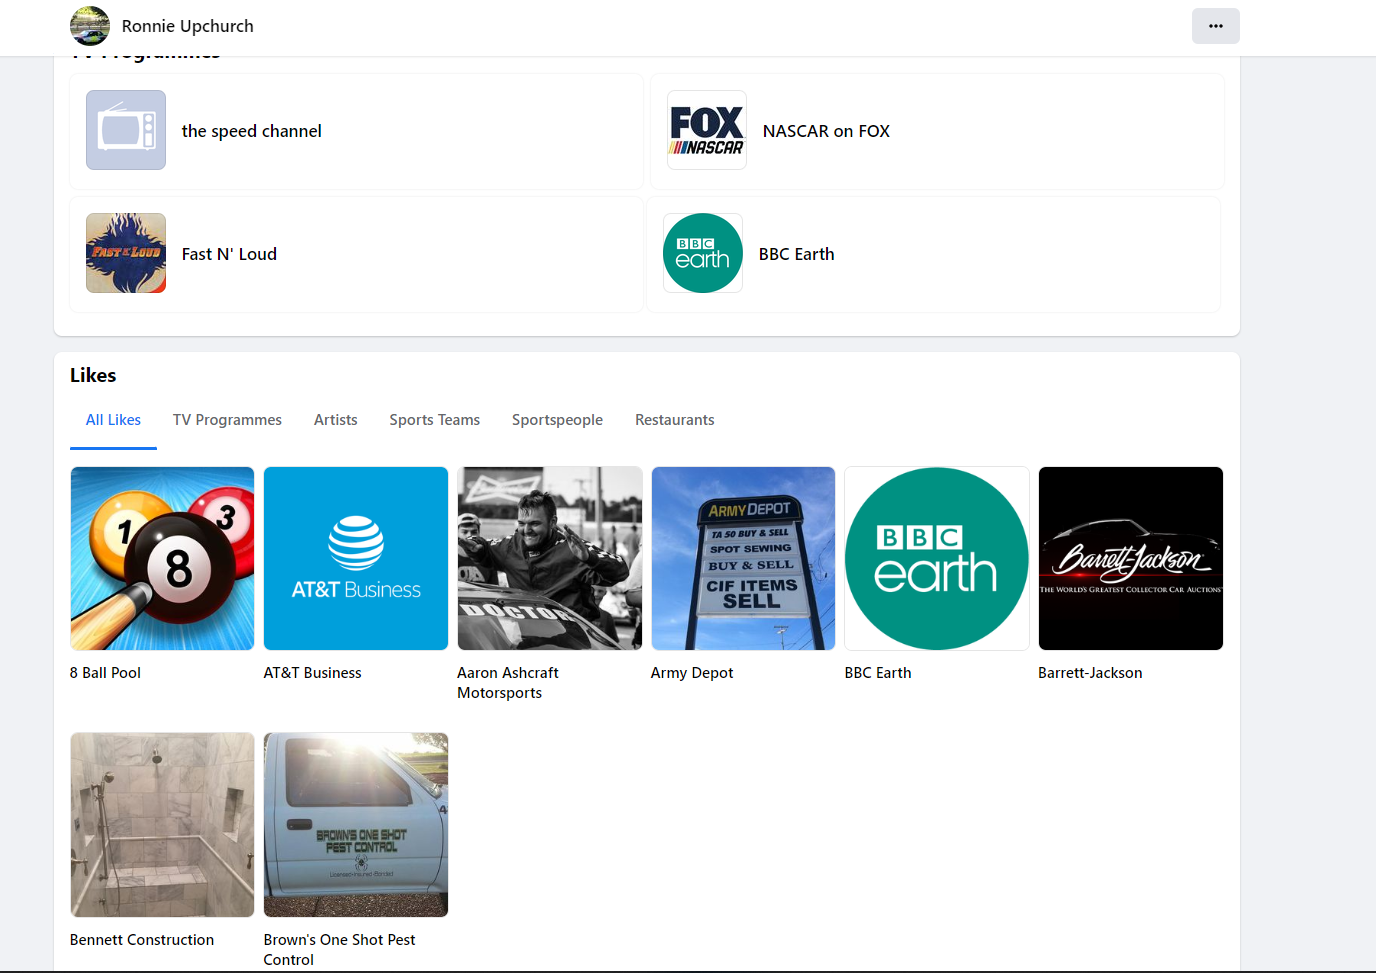Click the NASCAR on FOX text link
1376x973 pixels.
pos(826,131)
